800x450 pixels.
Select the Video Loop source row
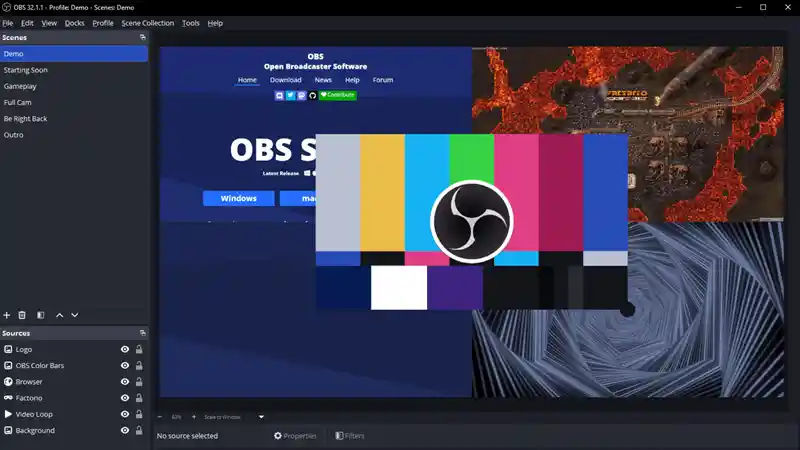coord(74,414)
